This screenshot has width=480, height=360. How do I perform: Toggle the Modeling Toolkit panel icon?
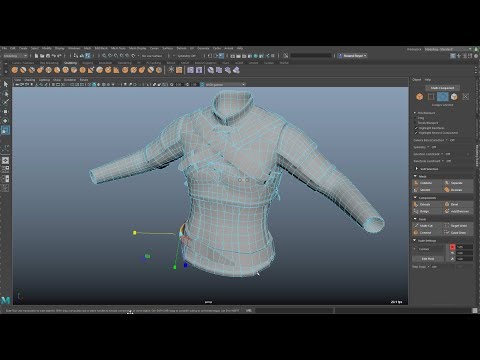pos(453,56)
